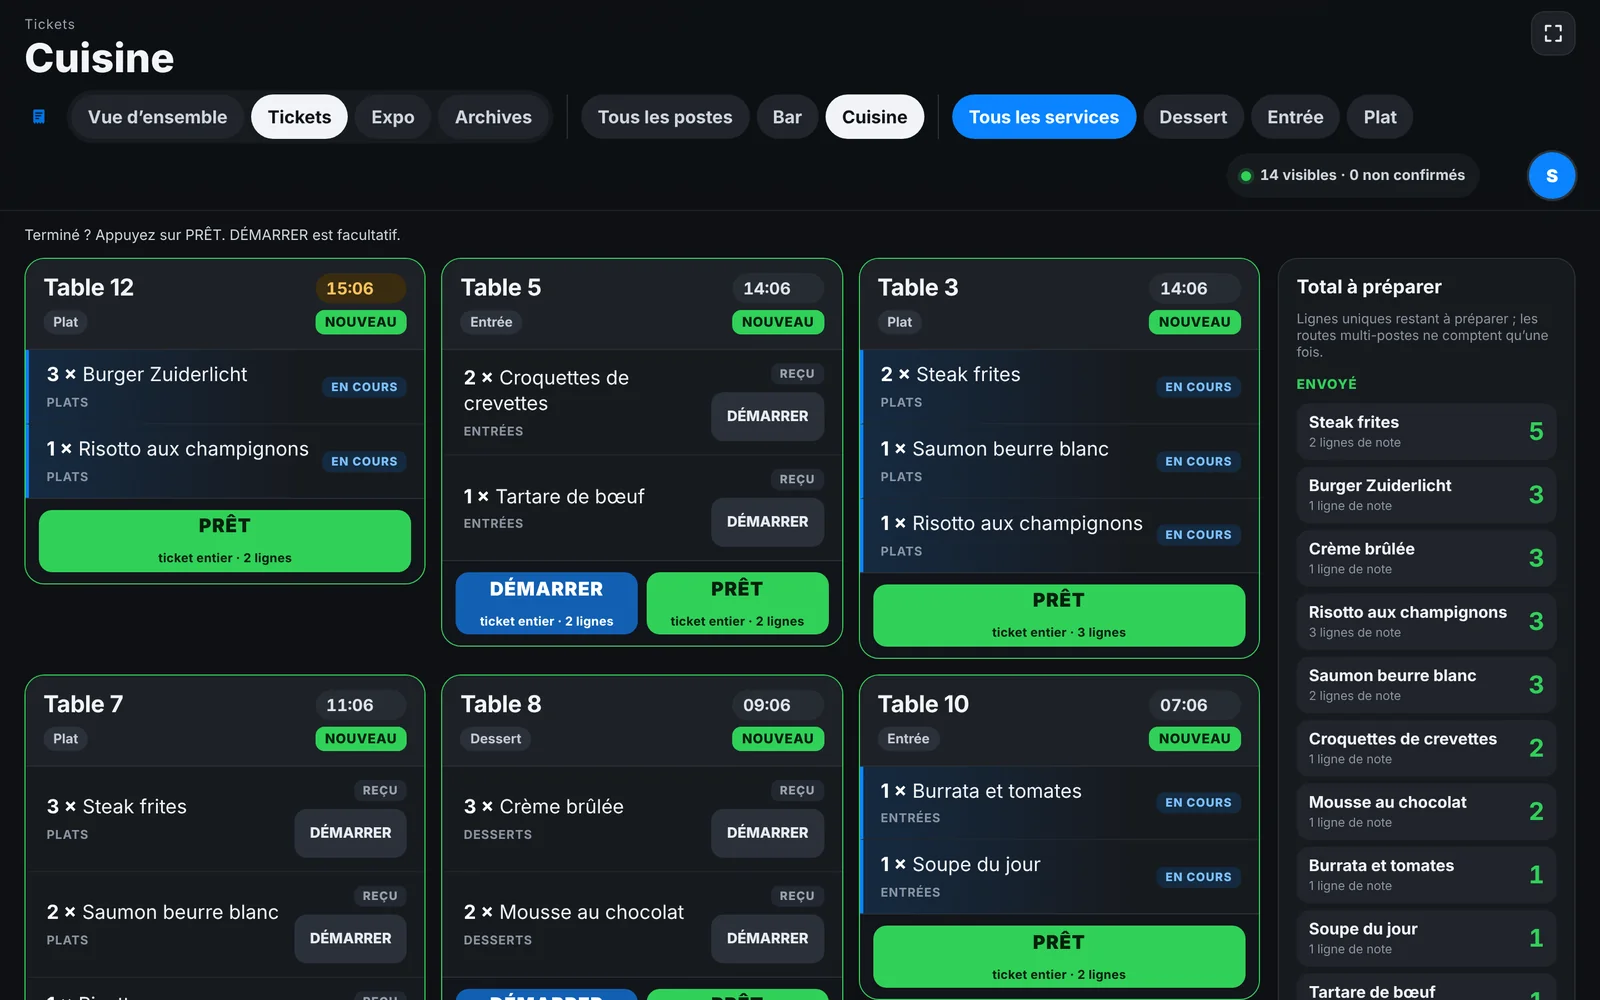Filter tickets by Bar station
Viewport: 1600px width, 1000px height.
(787, 117)
